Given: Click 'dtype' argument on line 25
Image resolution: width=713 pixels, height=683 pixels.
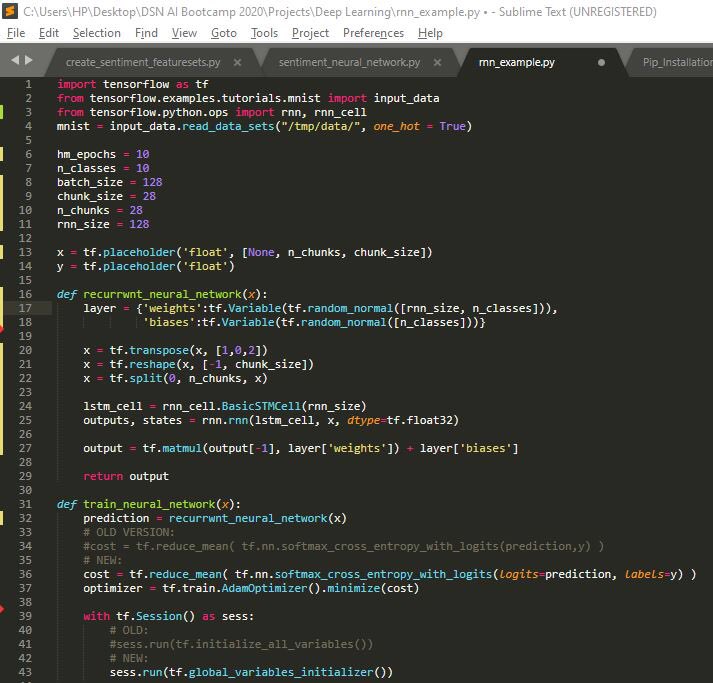Looking at the screenshot, I should click(x=363, y=420).
